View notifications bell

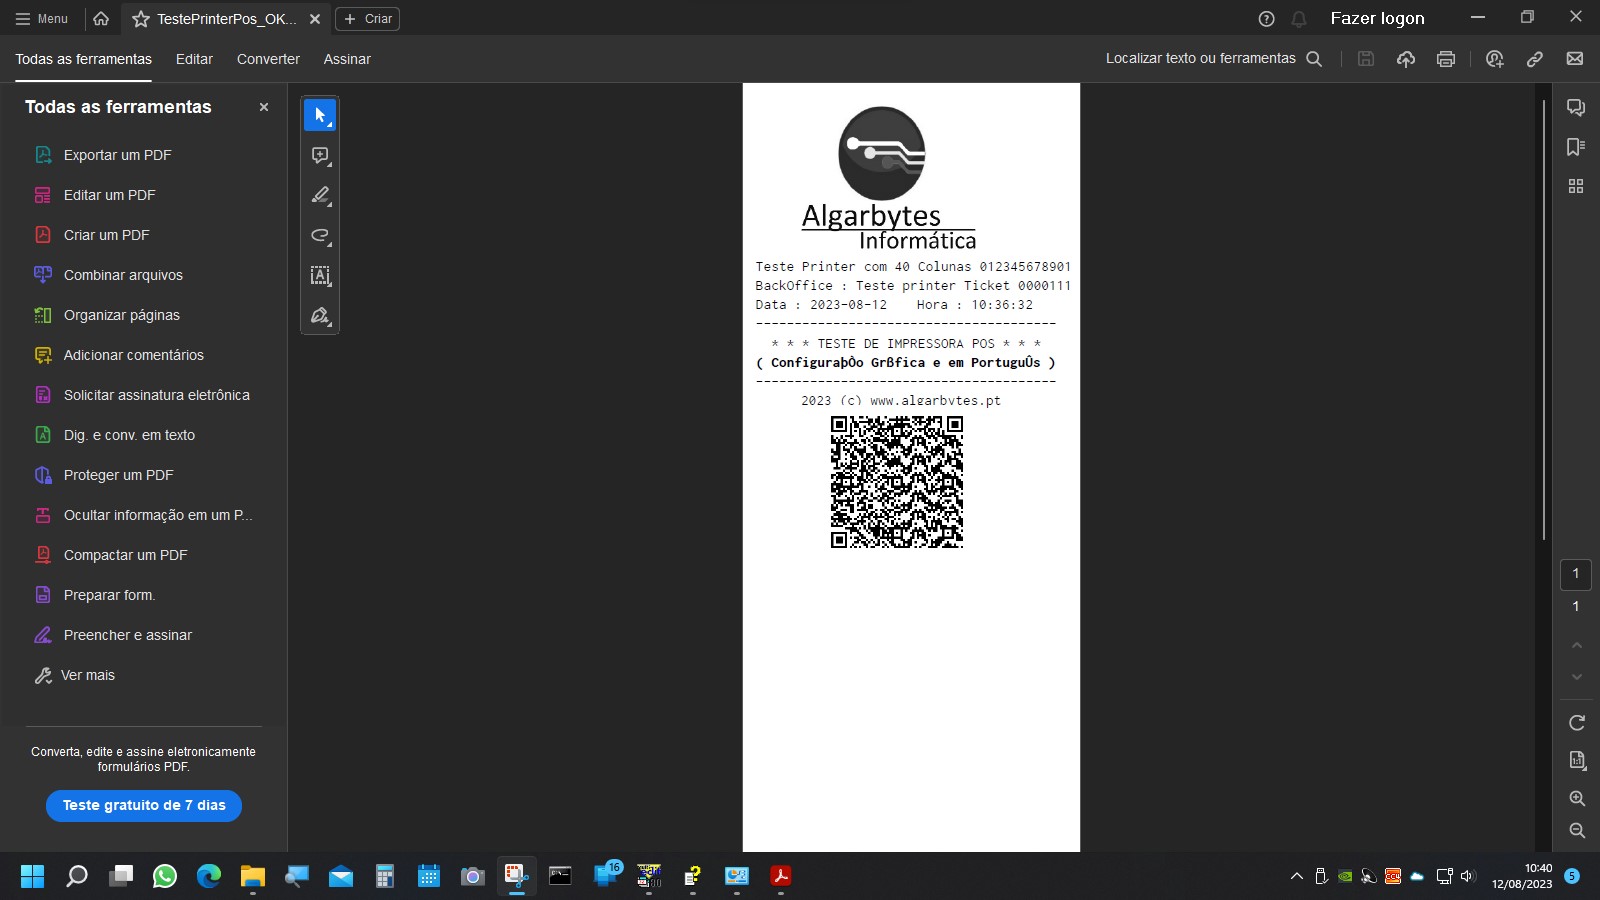coord(1299,19)
